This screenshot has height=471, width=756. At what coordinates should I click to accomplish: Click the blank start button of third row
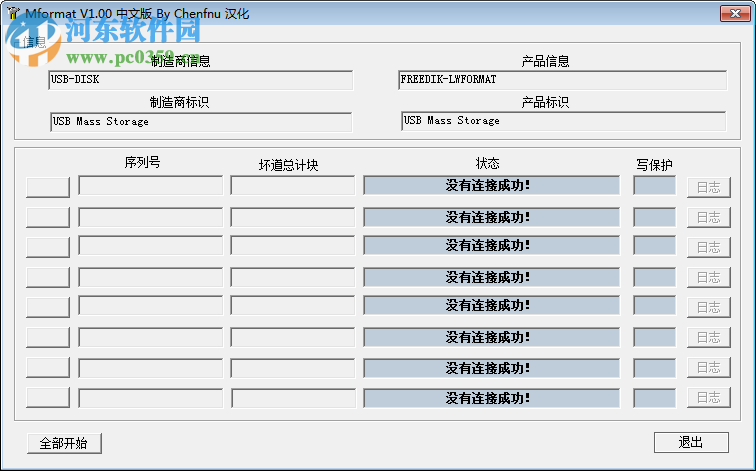pos(48,247)
